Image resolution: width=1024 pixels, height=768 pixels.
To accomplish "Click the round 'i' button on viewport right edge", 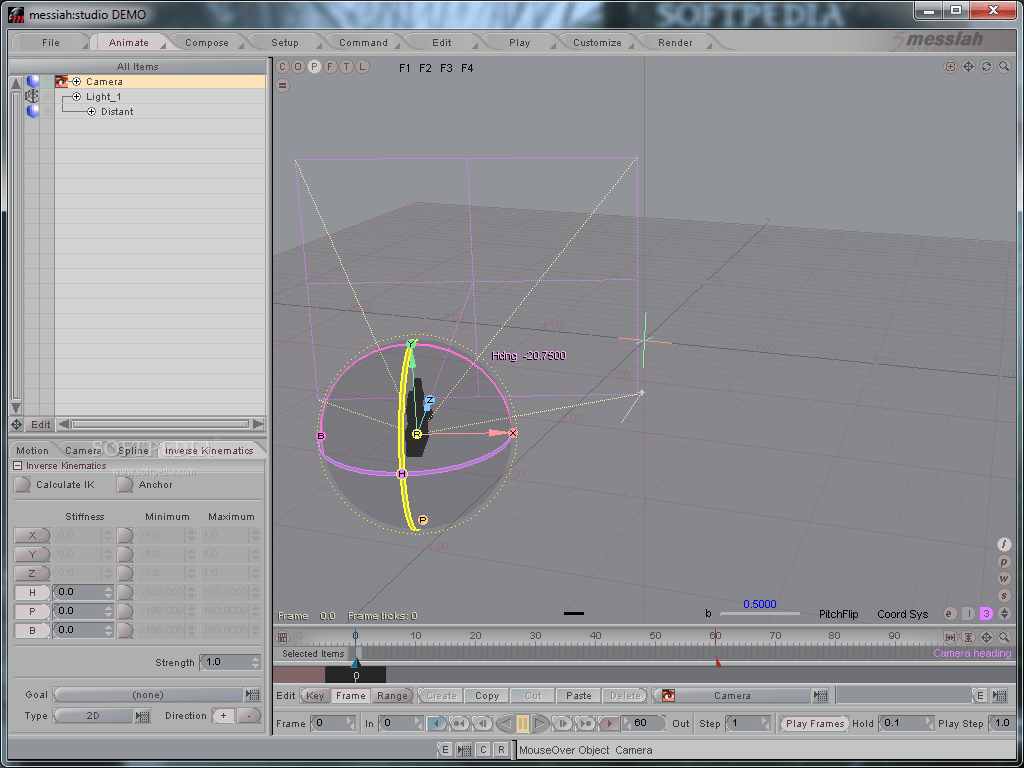I will (1004, 545).
